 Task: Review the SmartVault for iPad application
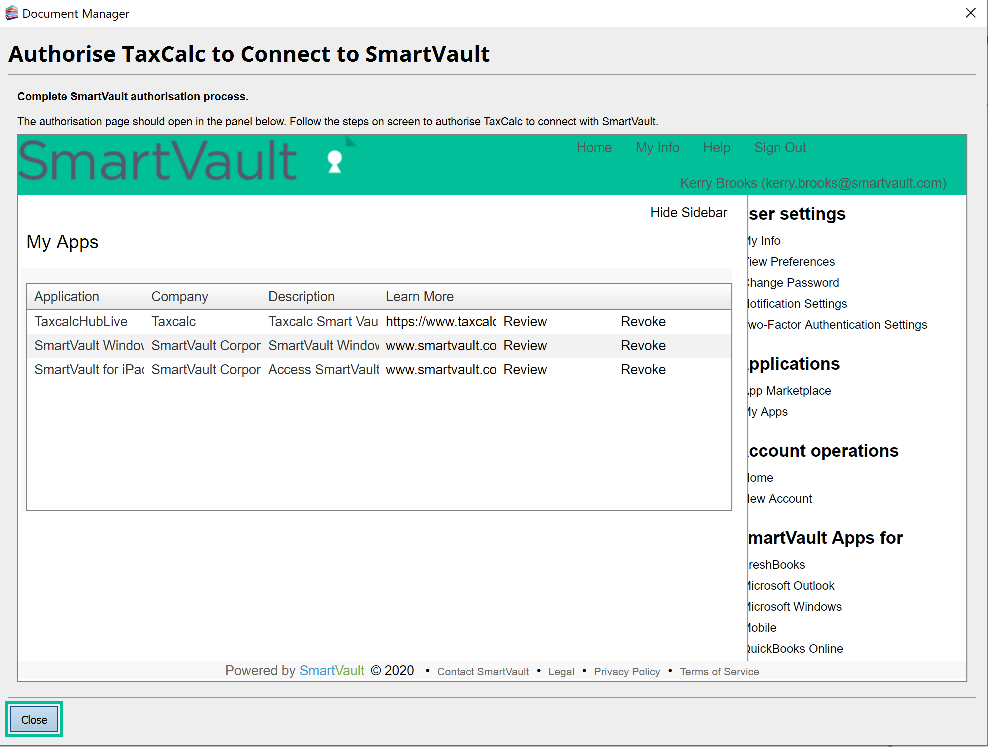(x=525, y=369)
